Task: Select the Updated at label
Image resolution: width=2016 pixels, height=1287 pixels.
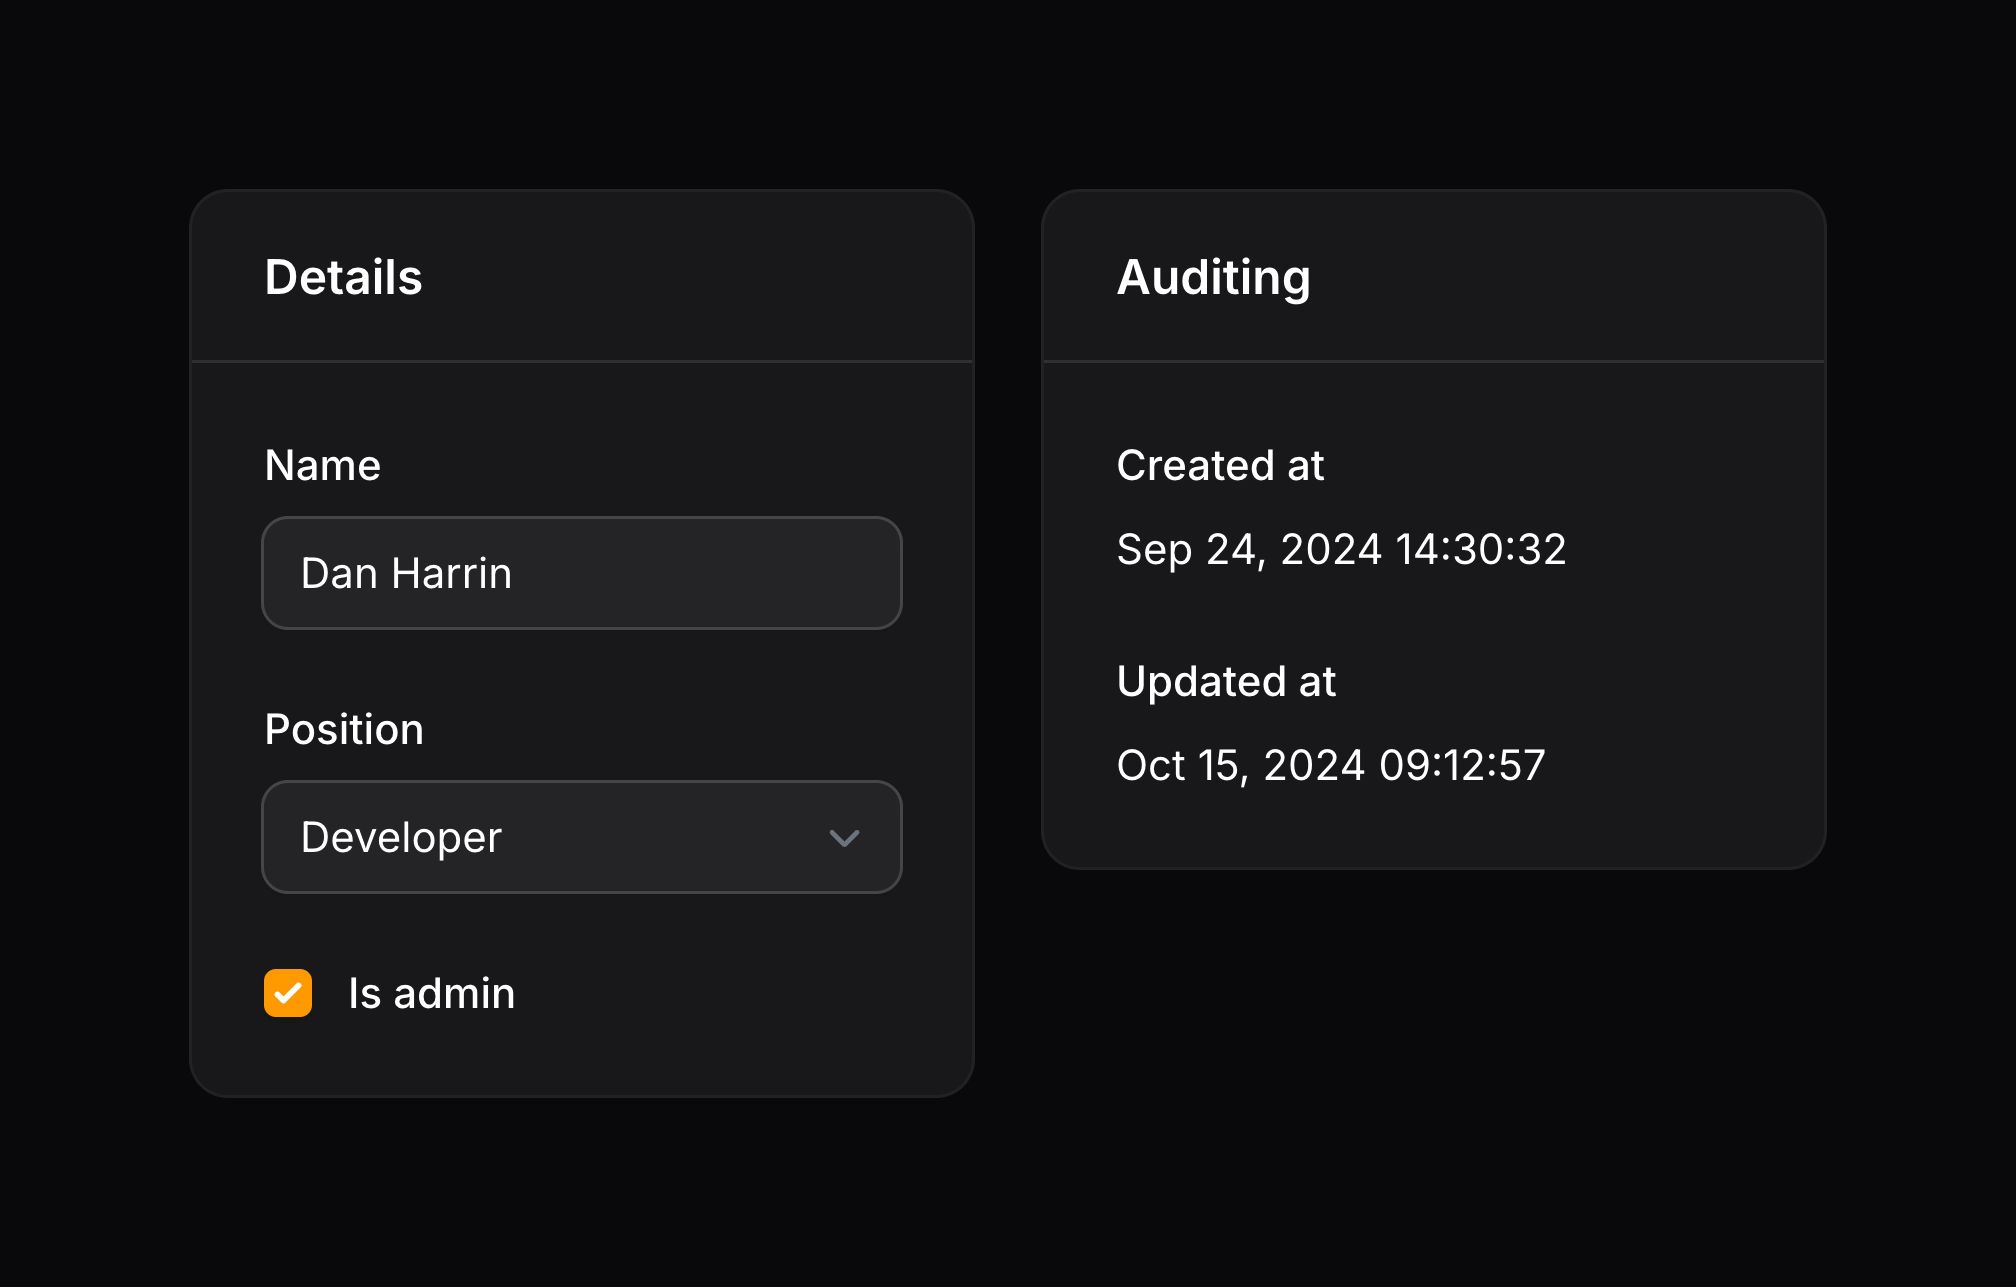Action: (x=1226, y=681)
